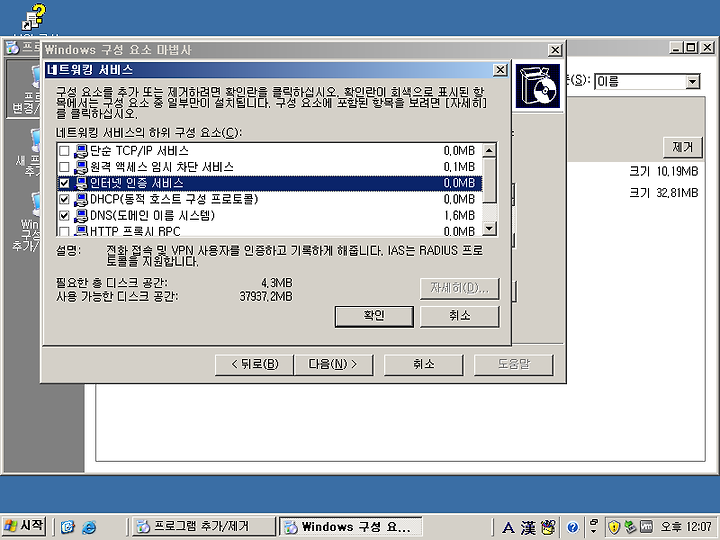
Task: Proceed with the 다음(N) button
Action: click(x=333, y=365)
